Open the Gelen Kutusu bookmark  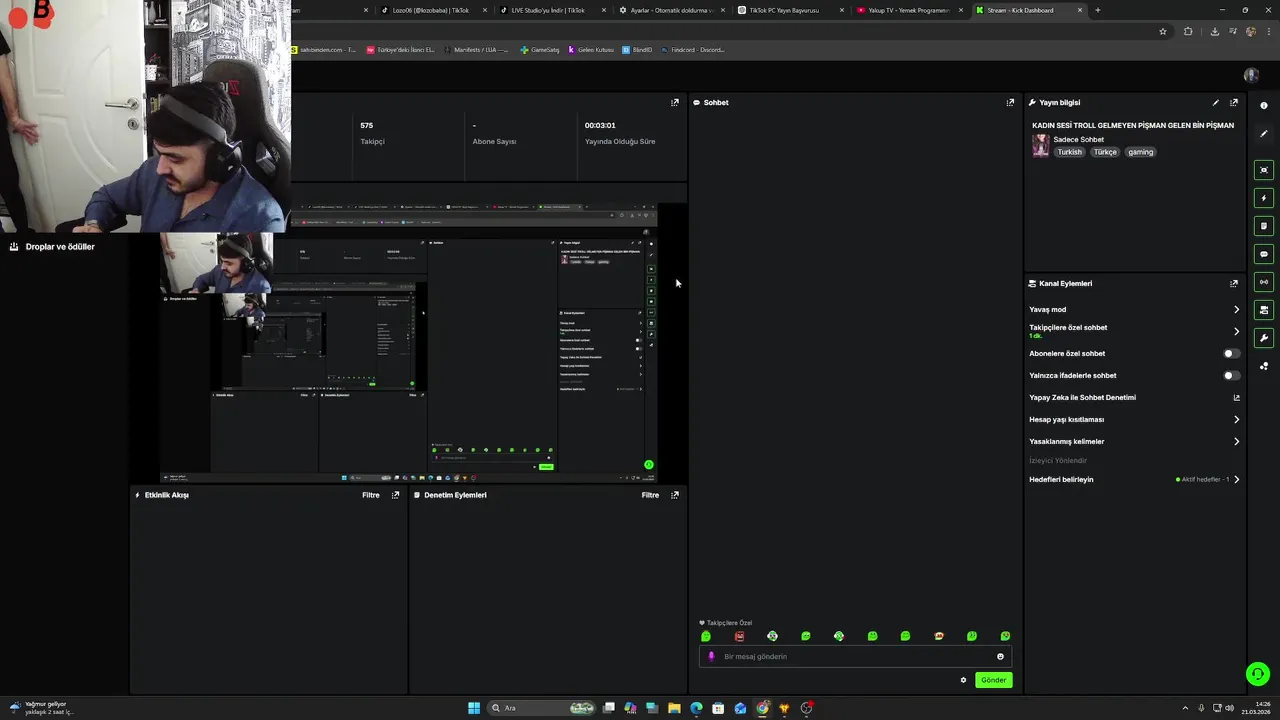point(591,50)
